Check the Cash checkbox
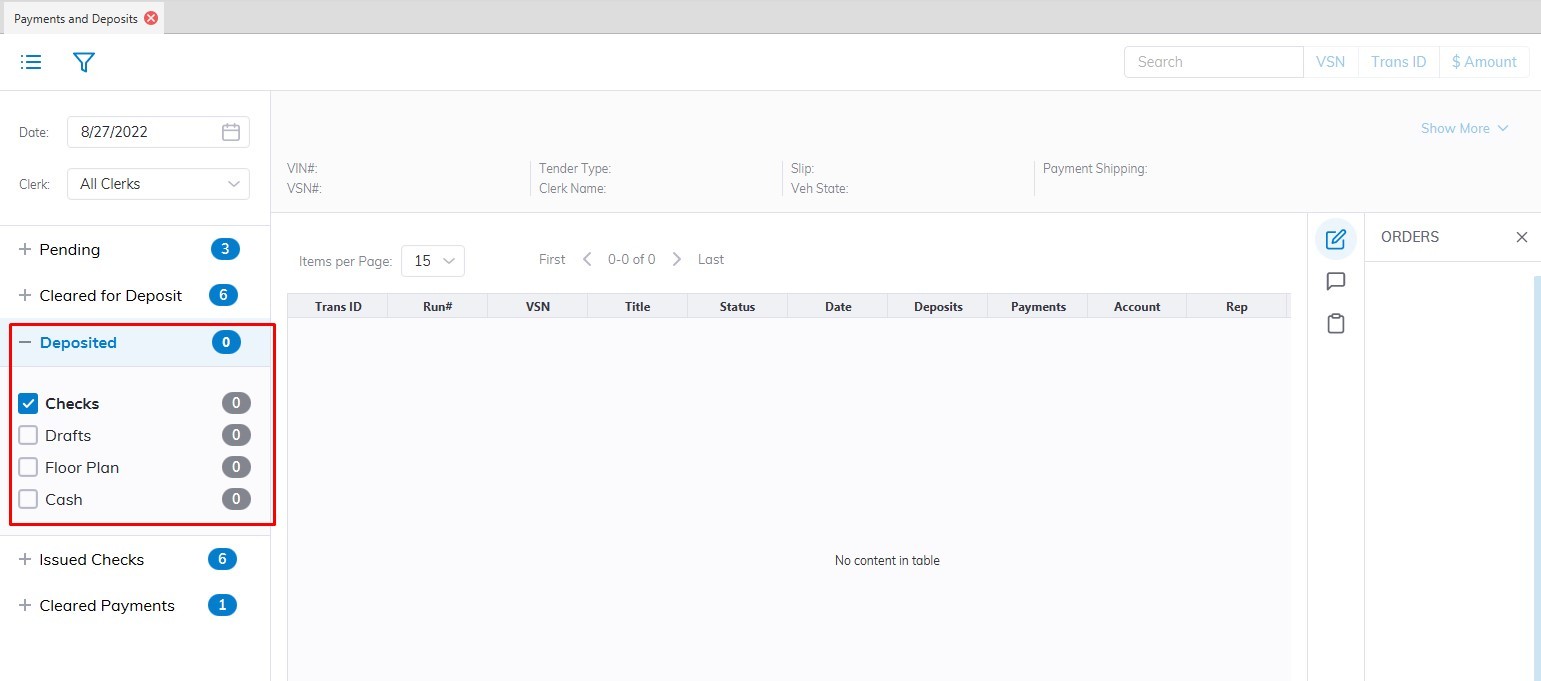The width and height of the screenshot is (1541, 681). [x=28, y=500]
